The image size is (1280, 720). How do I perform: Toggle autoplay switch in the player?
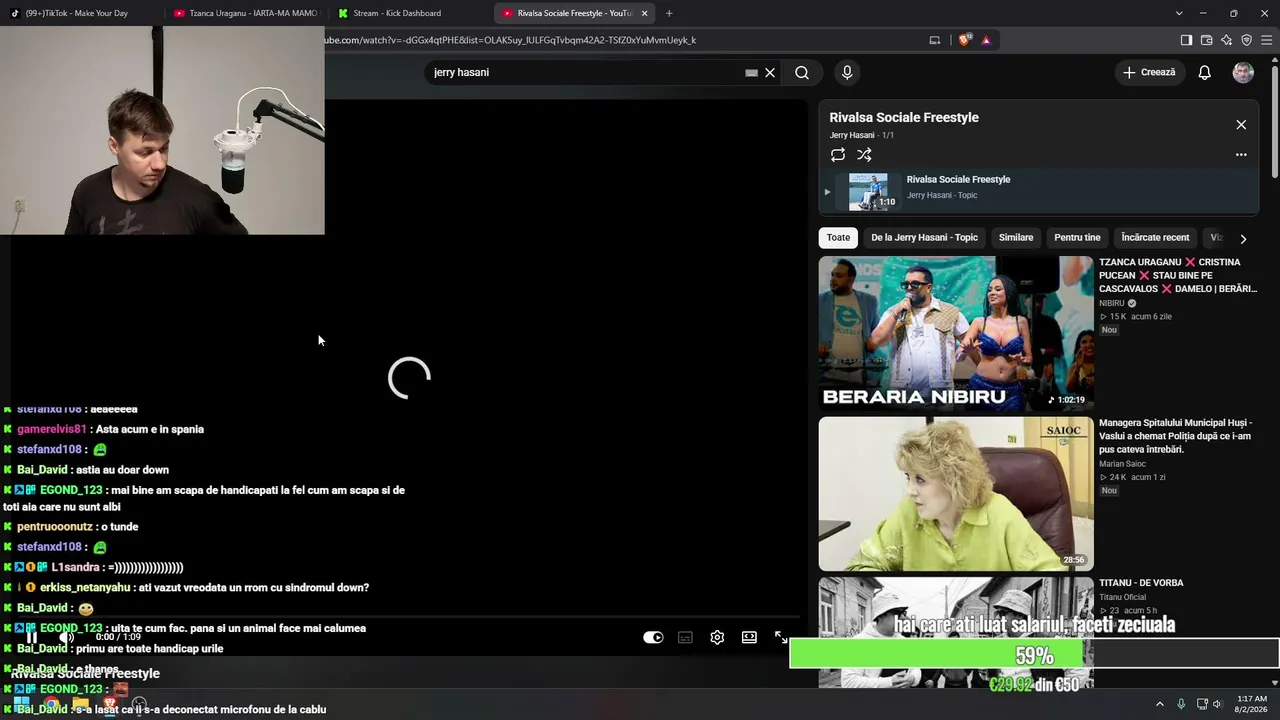[653, 637]
